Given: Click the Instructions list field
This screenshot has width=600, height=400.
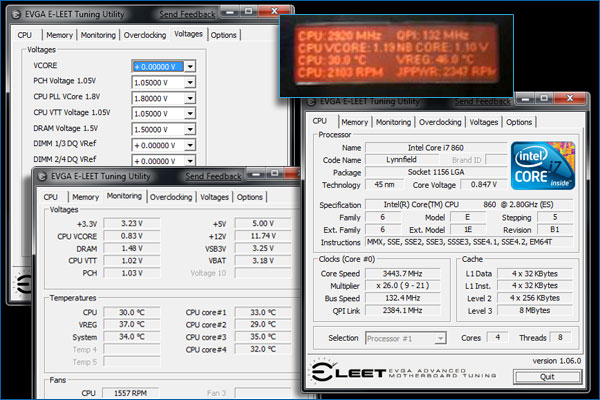Looking at the screenshot, I should click(x=469, y=242).
